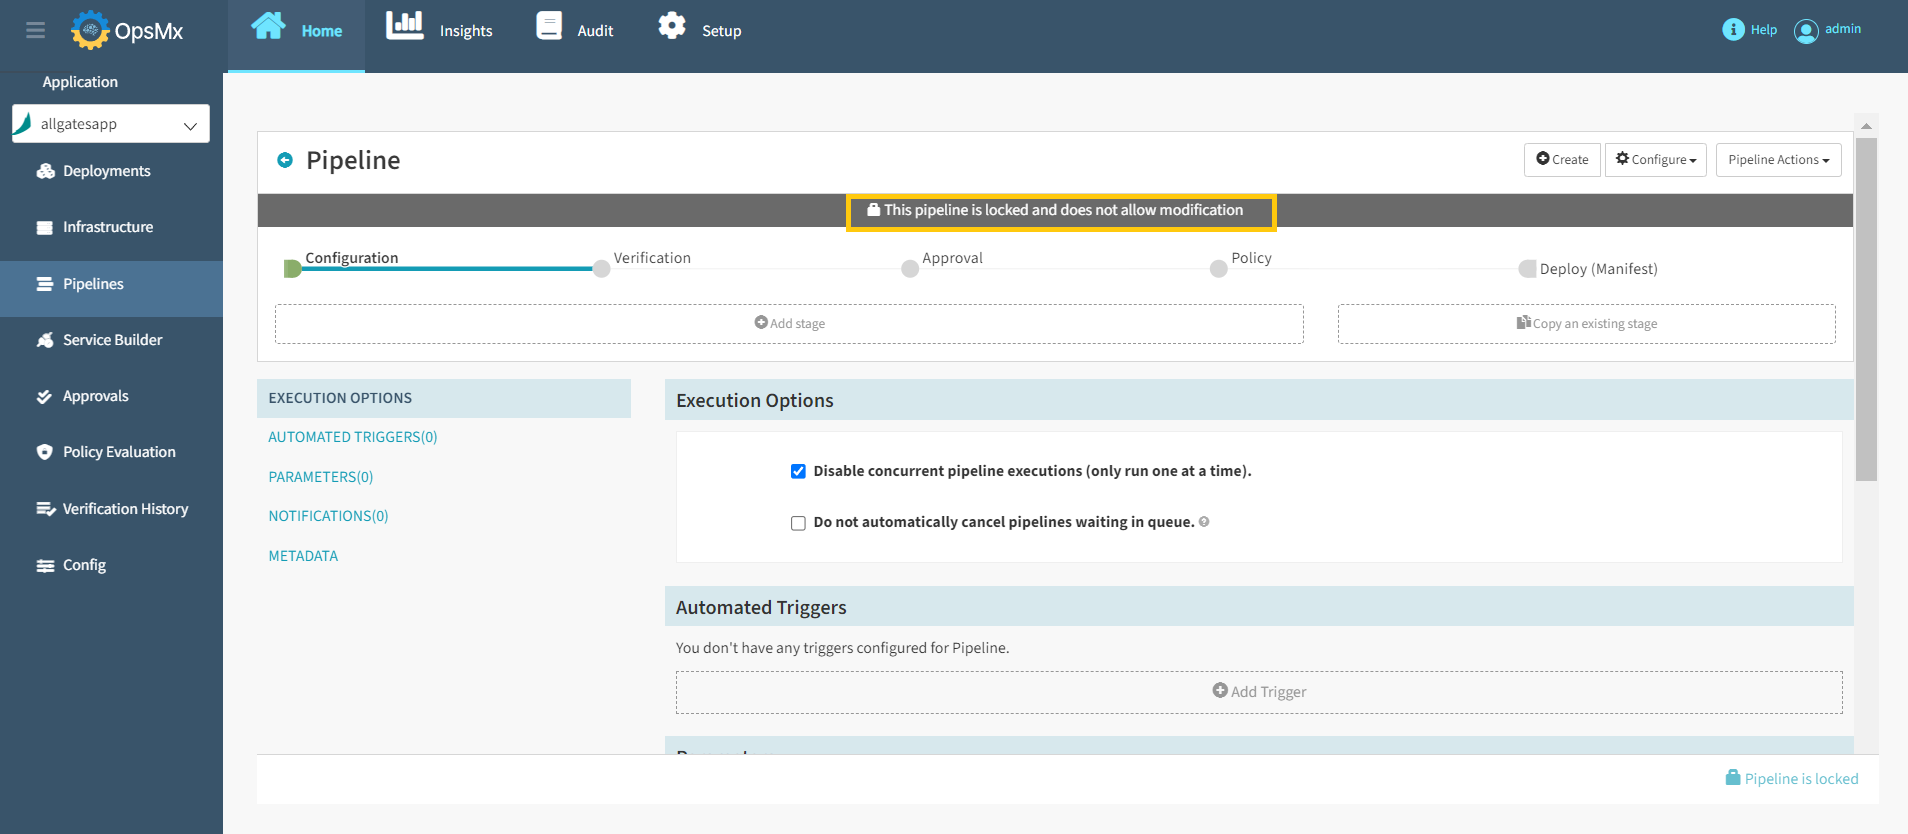Open Service Builder from sidebar
This screenshot has width=1908, height=834.
click(112, 340)
